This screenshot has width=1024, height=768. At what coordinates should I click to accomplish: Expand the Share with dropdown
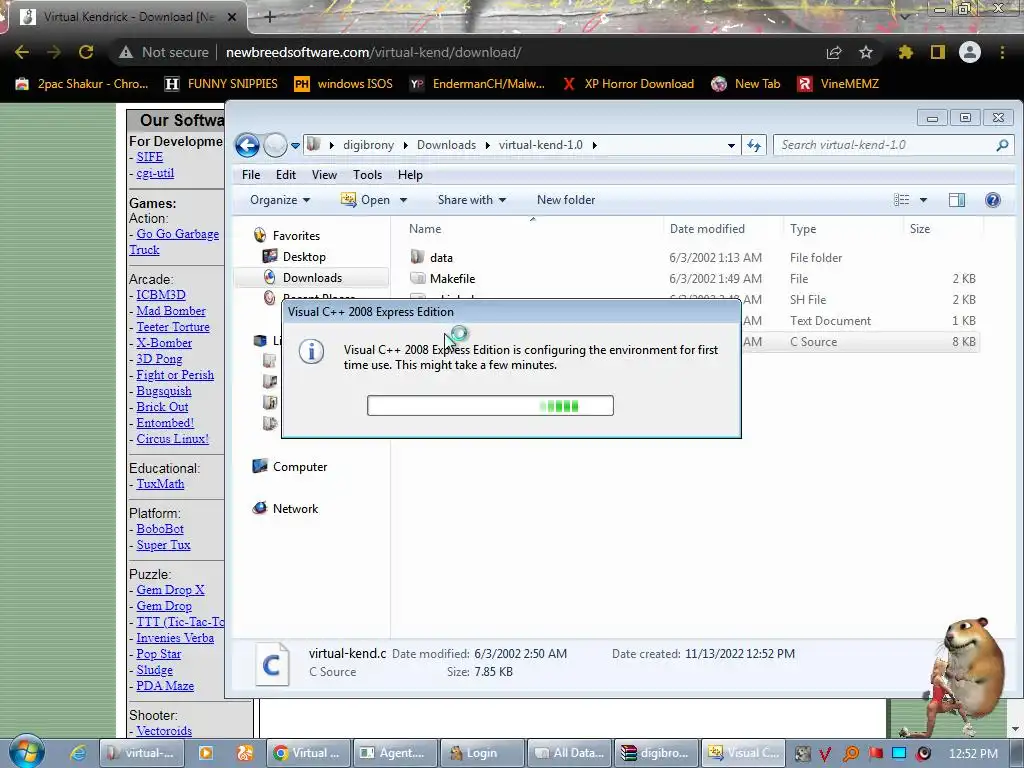pyautogui.click(x=472, y=200)
